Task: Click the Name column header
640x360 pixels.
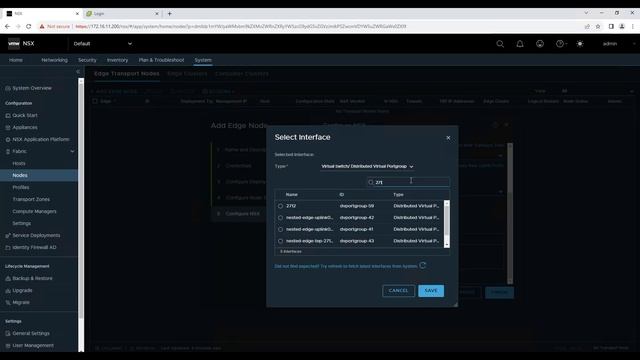Action: point(291,195)
